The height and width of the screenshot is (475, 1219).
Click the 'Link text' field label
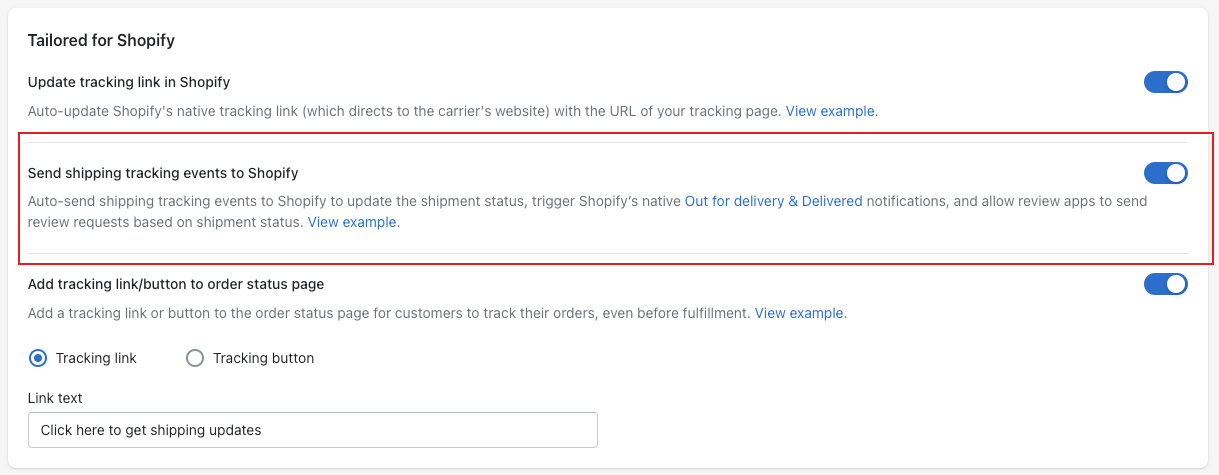(55, 398)
